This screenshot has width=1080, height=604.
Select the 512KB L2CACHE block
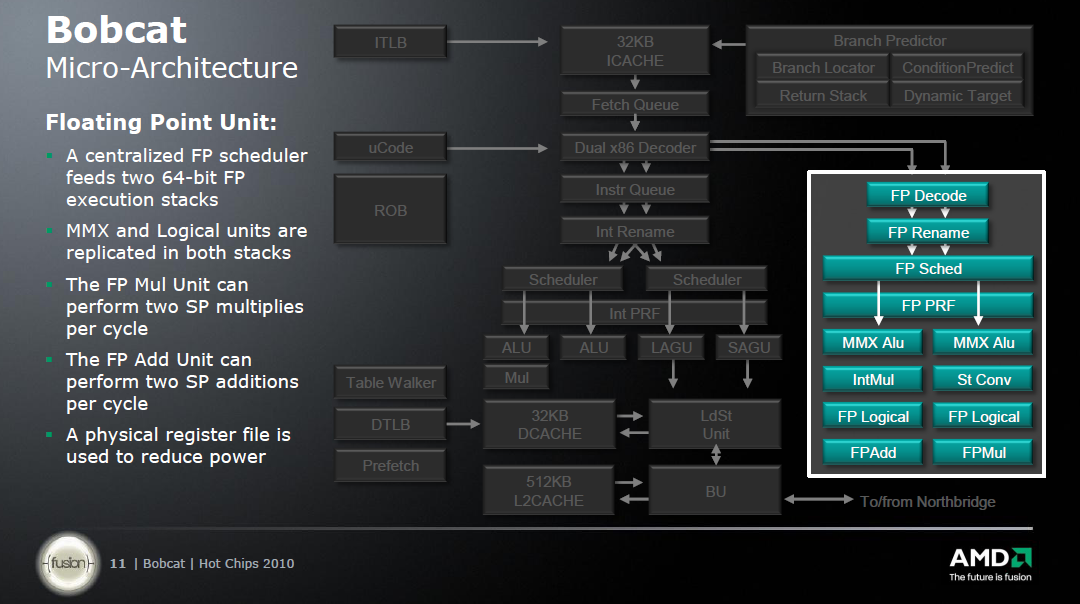click(x=547, y=491)
